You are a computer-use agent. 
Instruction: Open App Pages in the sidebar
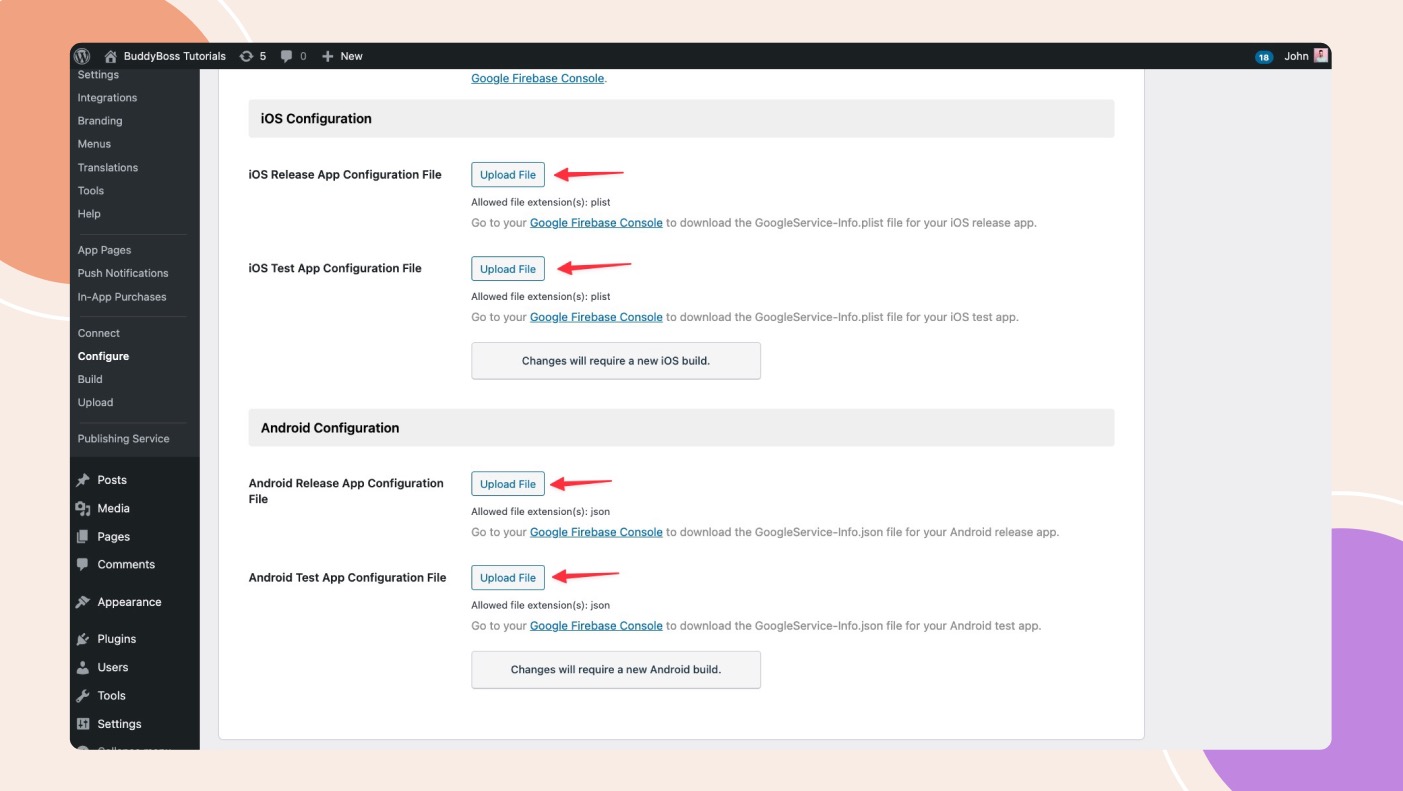point(104,250)
